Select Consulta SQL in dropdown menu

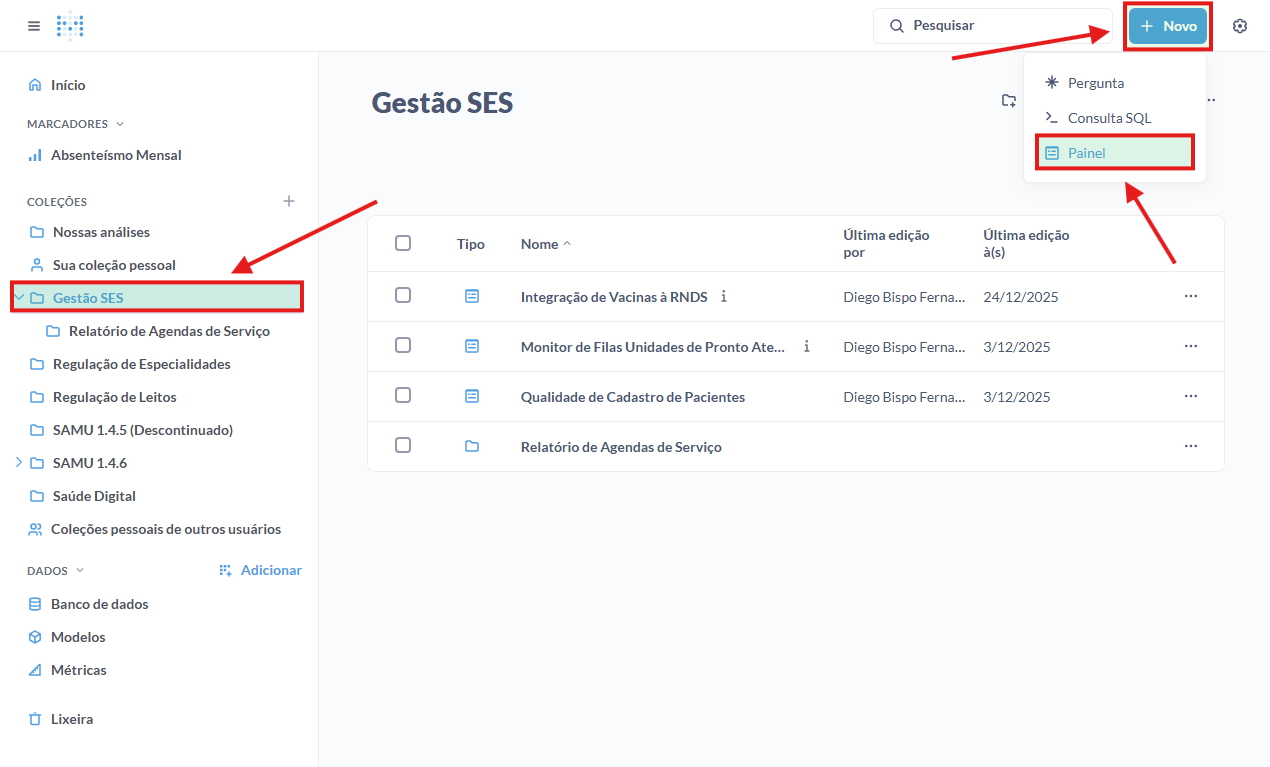pos(1109,118)
